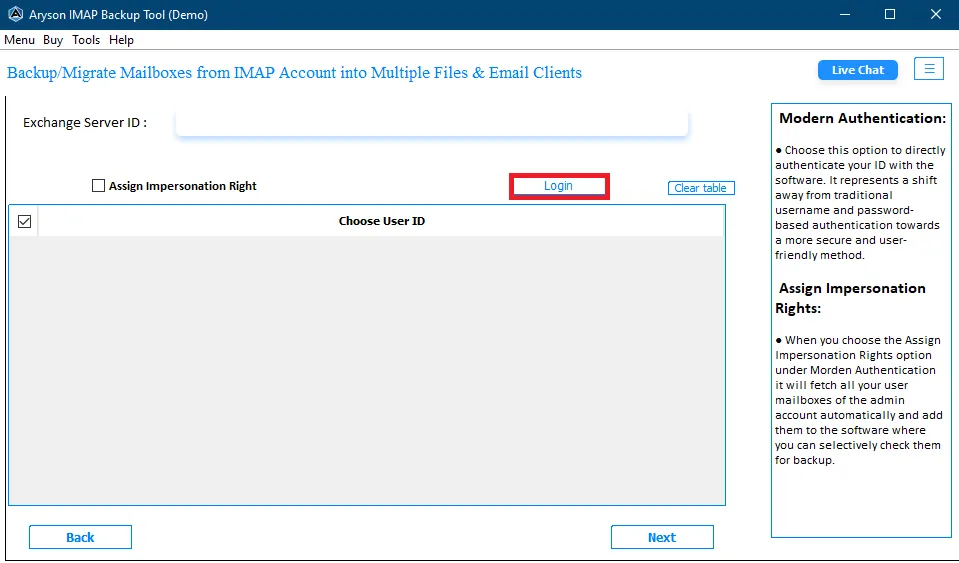
Task: Proceed with the Next button
Action: 662,537
